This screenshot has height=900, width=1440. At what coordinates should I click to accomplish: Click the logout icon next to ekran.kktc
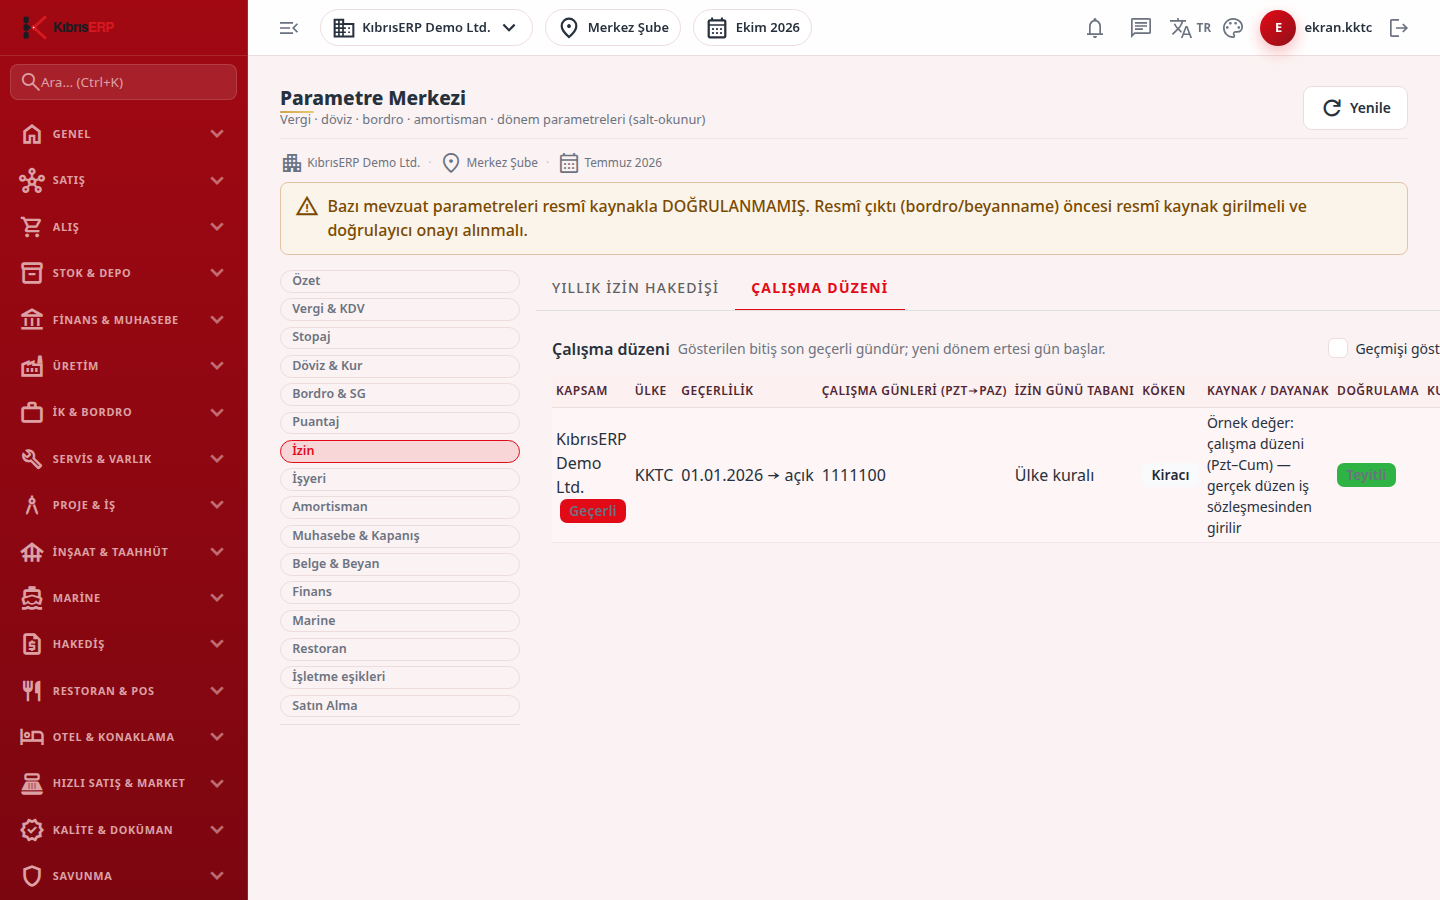[1399, 28]
